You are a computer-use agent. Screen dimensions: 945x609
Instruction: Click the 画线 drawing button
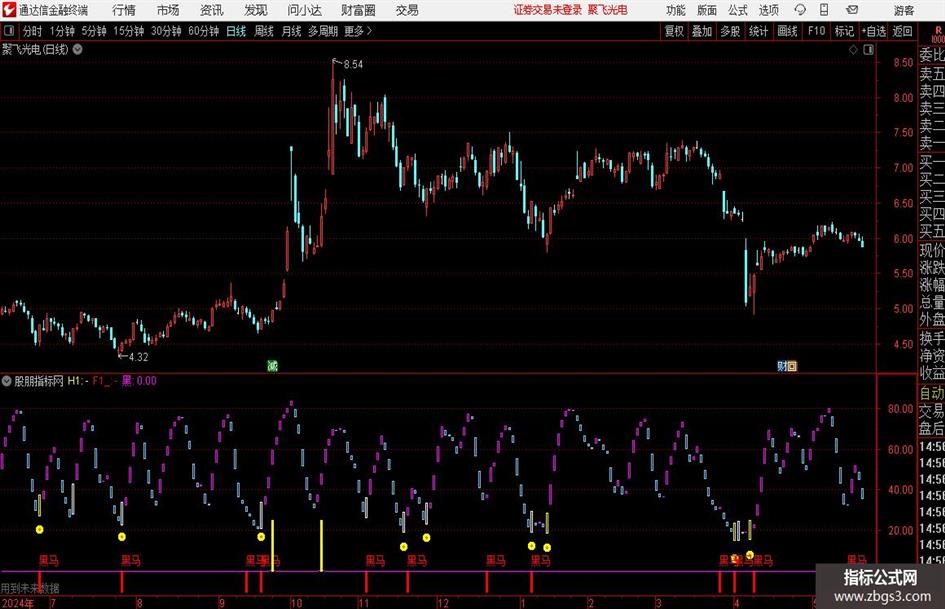[x=788, y=31]
